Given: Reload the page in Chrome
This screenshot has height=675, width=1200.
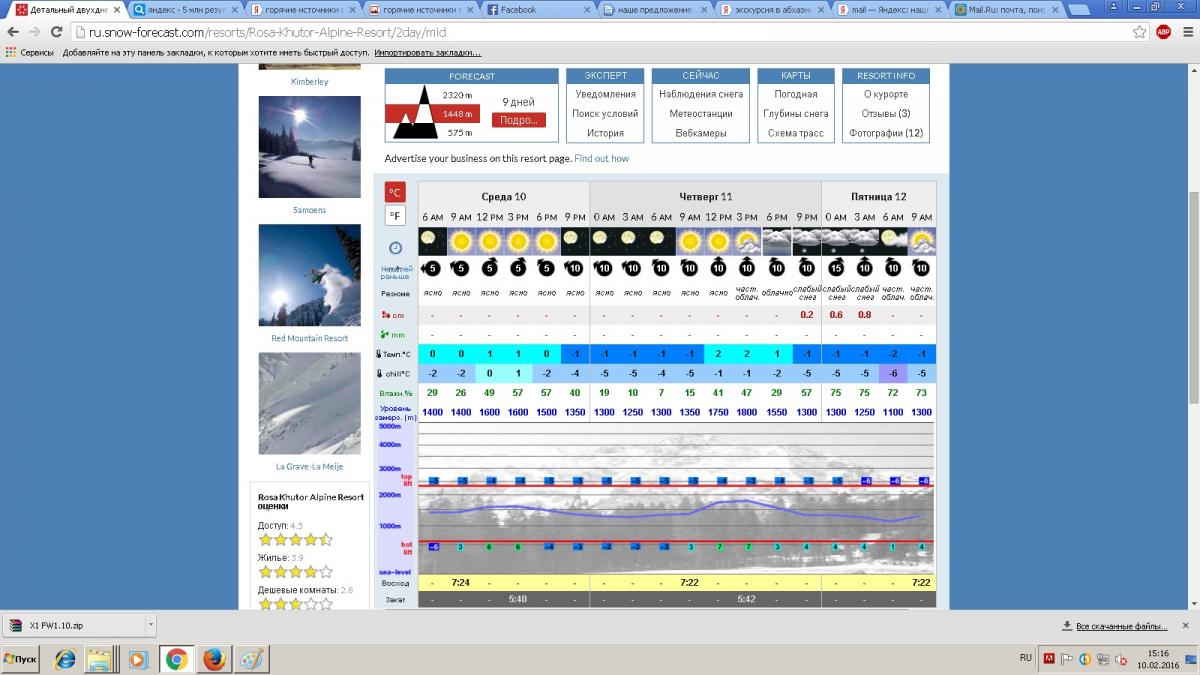Looking at the screenshot, I should 56,32.
